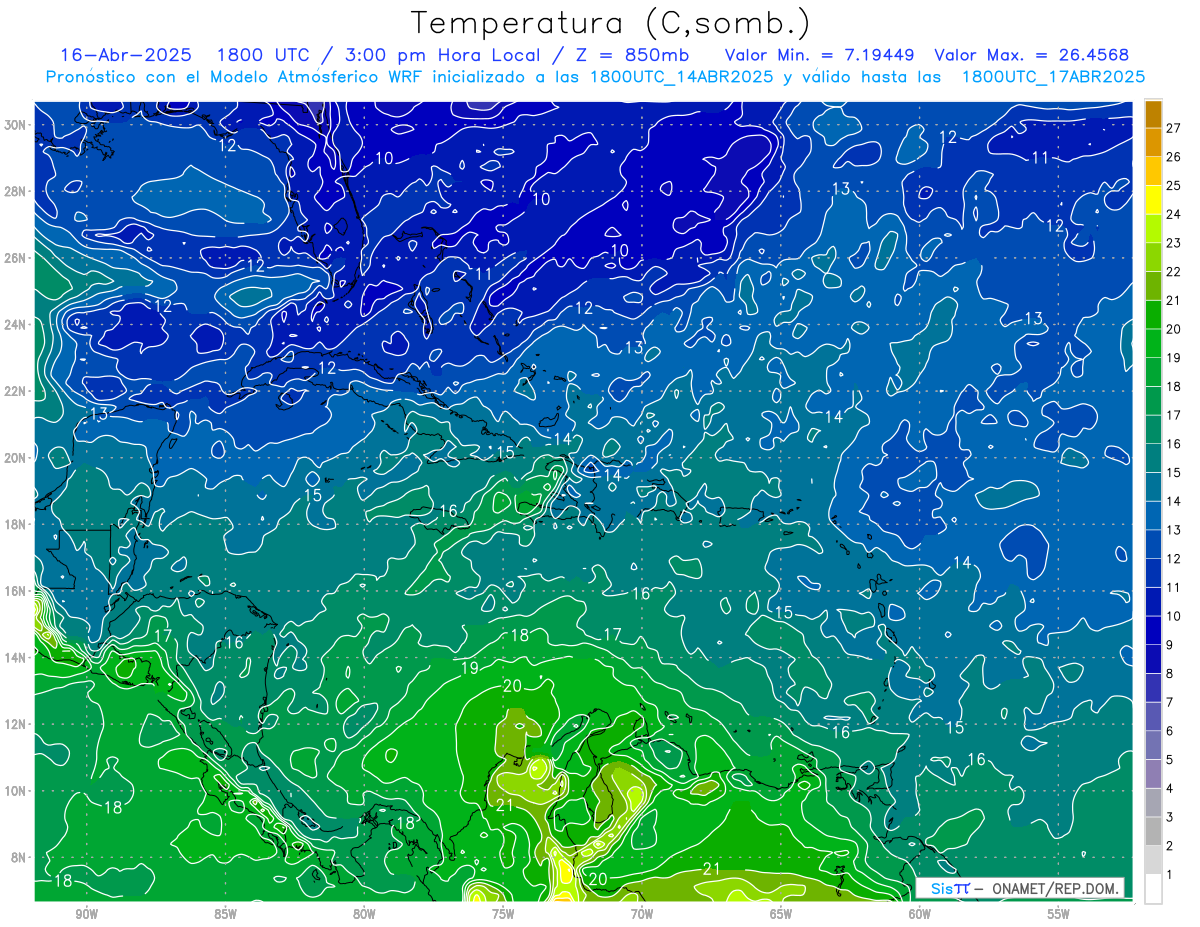Click the legend value '23' beside the color scale
Image resolution: width=1200 pixels, height=927 pixels.
[x=1174, y=243]
